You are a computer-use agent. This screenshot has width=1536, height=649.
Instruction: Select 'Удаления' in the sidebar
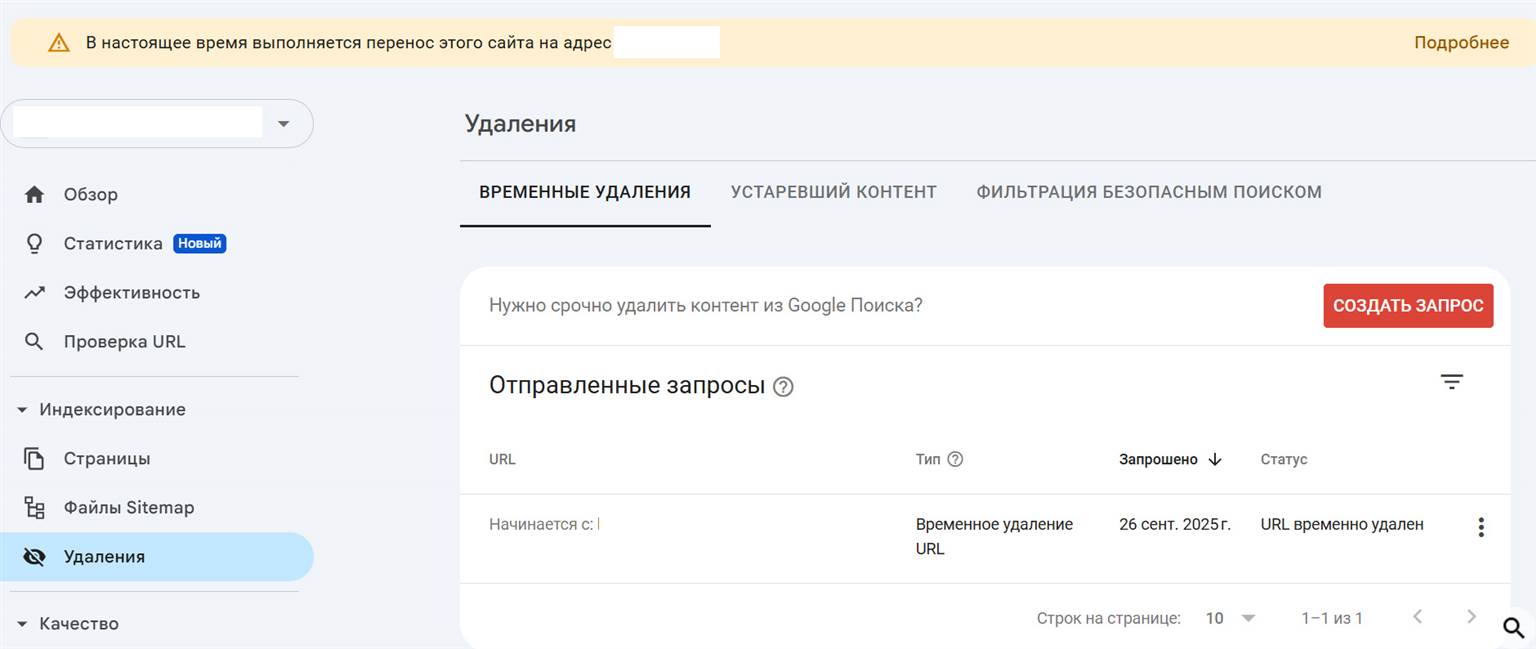pos(104,557)
